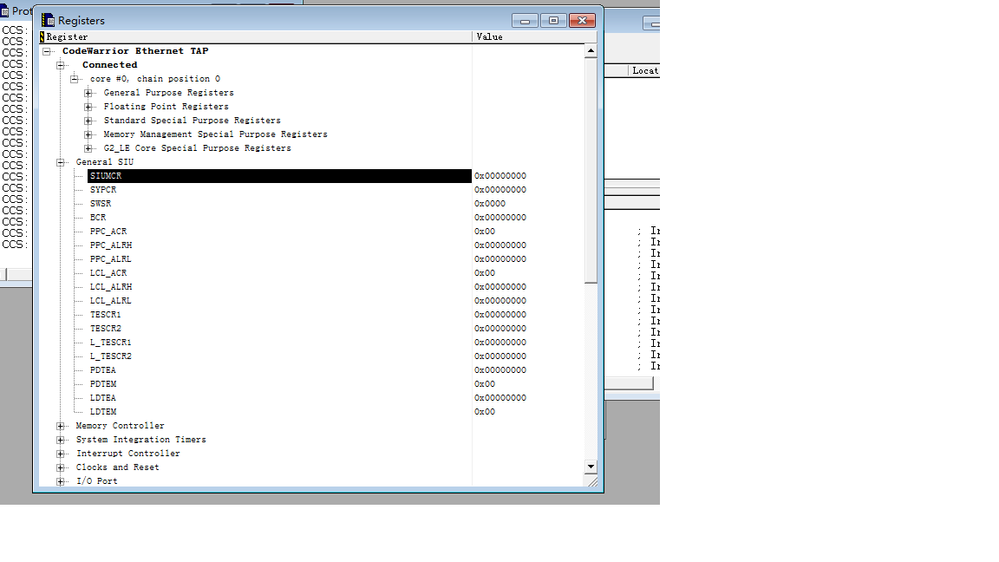Maximize the Registers window
This screenshot has height=562, width=999.
tap(554, 21)
